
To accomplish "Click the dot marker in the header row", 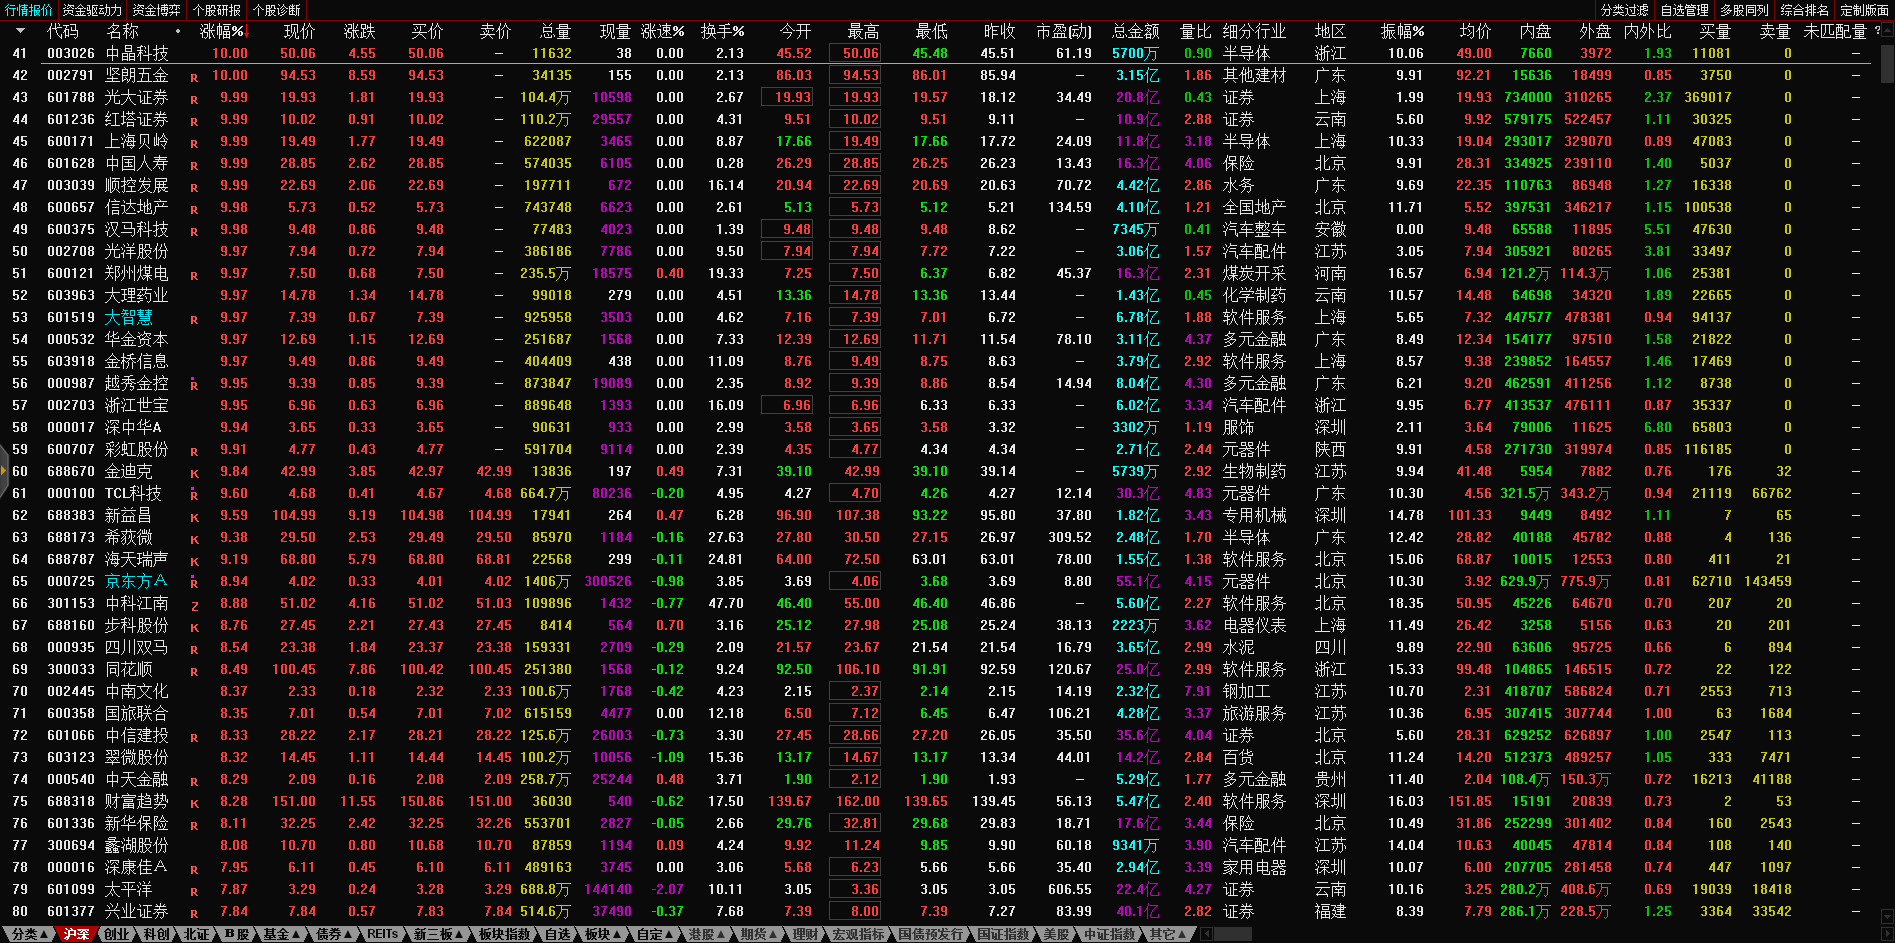I will tap(178, 31).
